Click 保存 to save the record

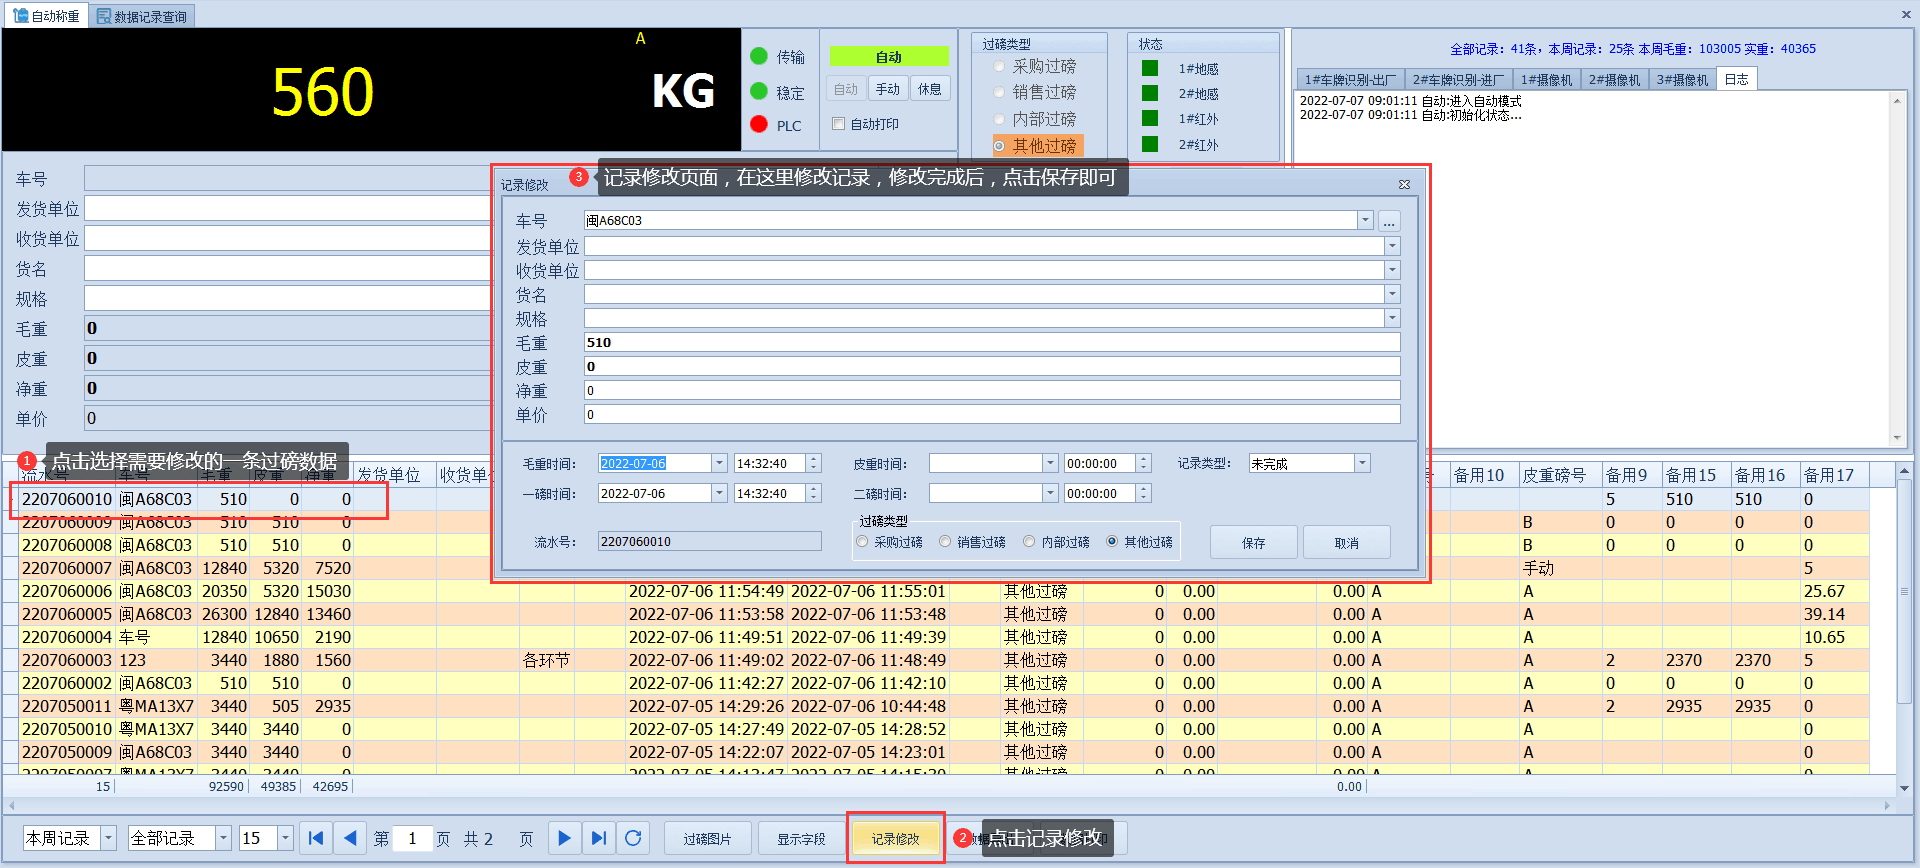(1254, 542)
